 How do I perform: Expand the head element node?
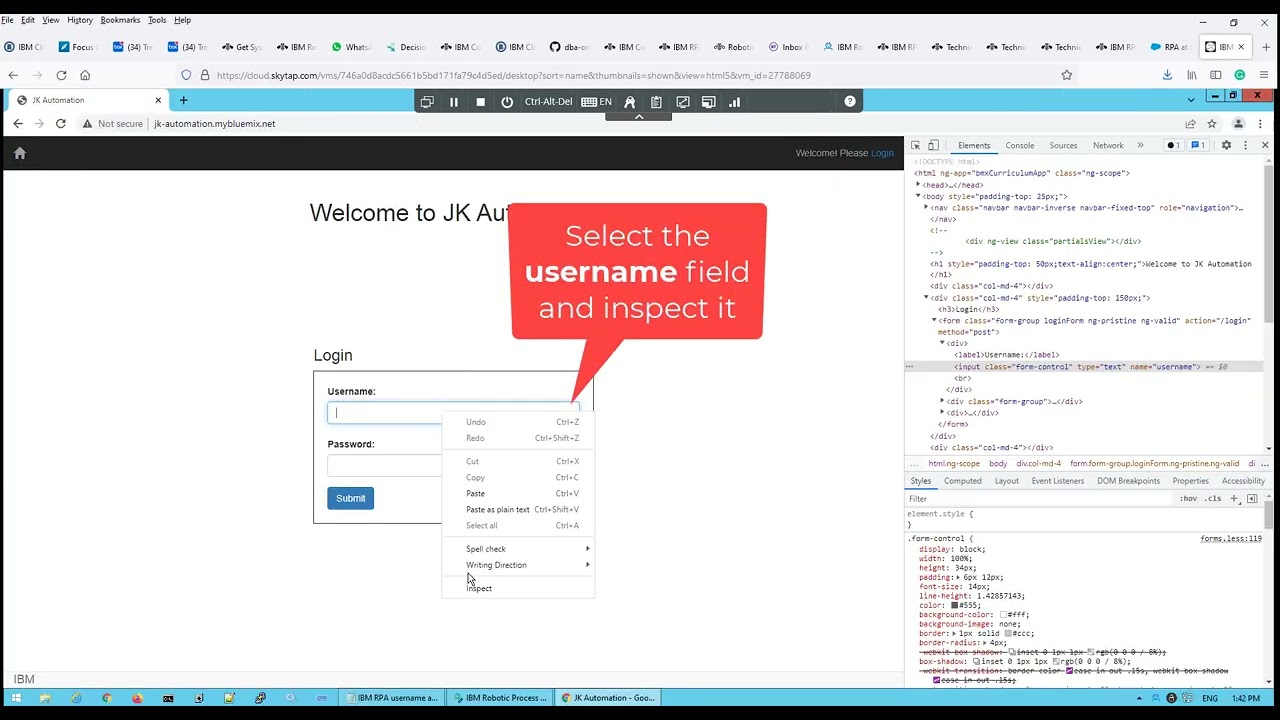(918, 185)
